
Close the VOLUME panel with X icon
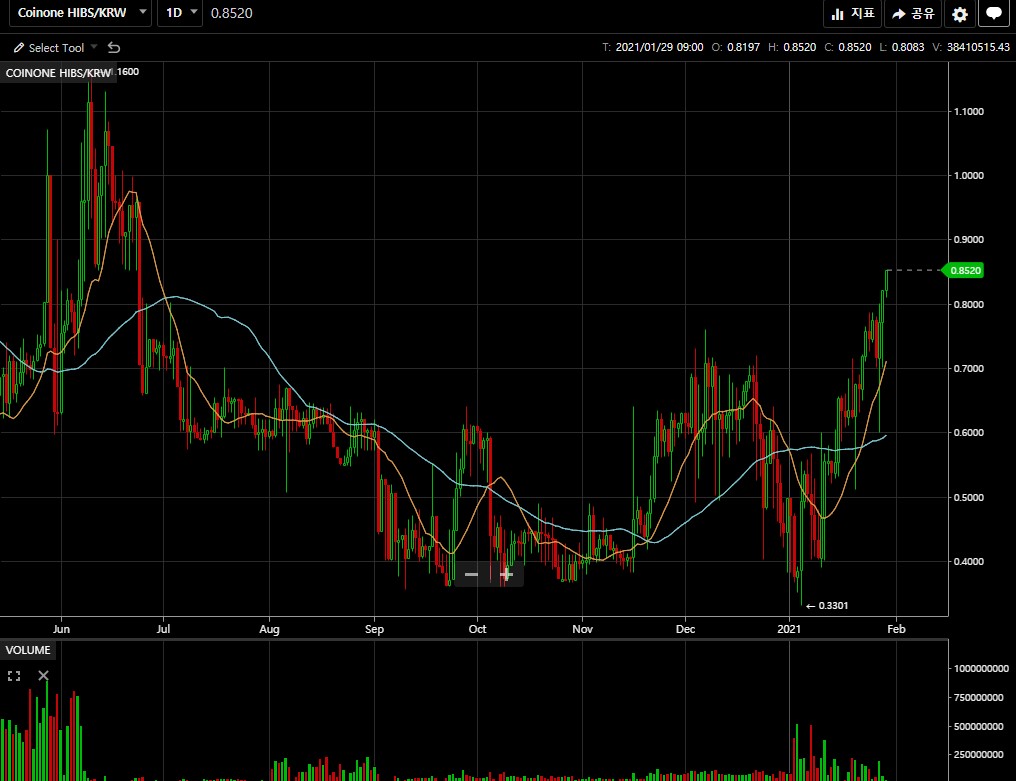pyautogui.click(x=43, y=675)
